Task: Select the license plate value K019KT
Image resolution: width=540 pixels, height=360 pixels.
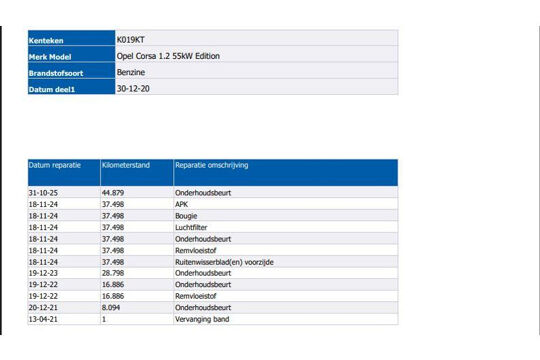Action: click(x=131, y=40)
